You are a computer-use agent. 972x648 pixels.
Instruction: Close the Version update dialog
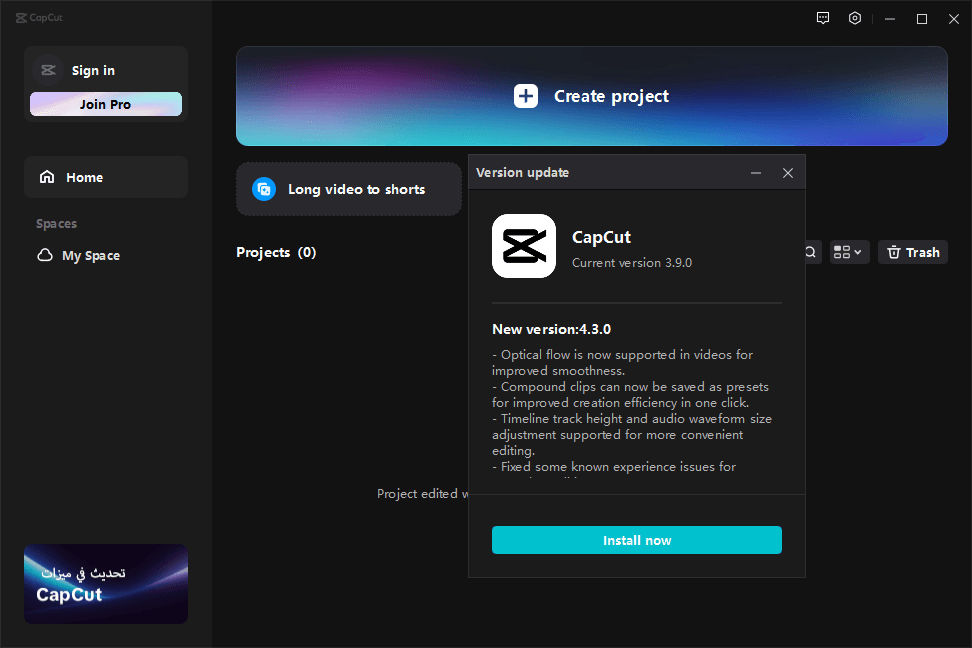pyautogui.click(x=788, y=173)
